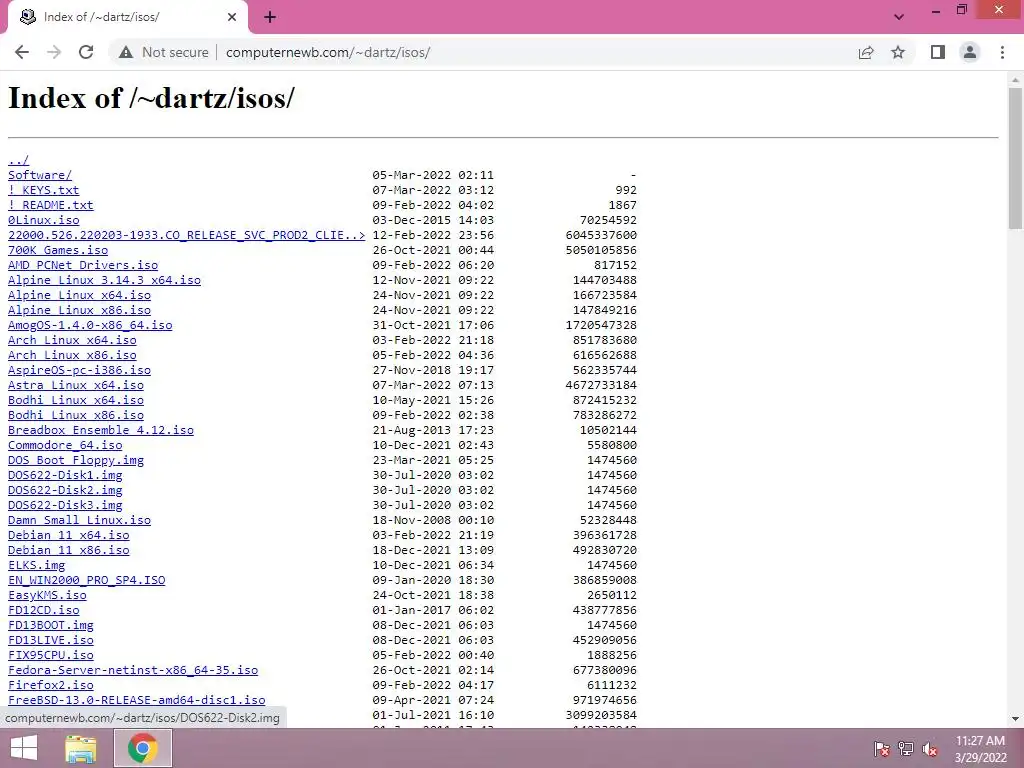1024x768 pixels.
Task: Bookmark this page with star icon
Action: (898, 52)
